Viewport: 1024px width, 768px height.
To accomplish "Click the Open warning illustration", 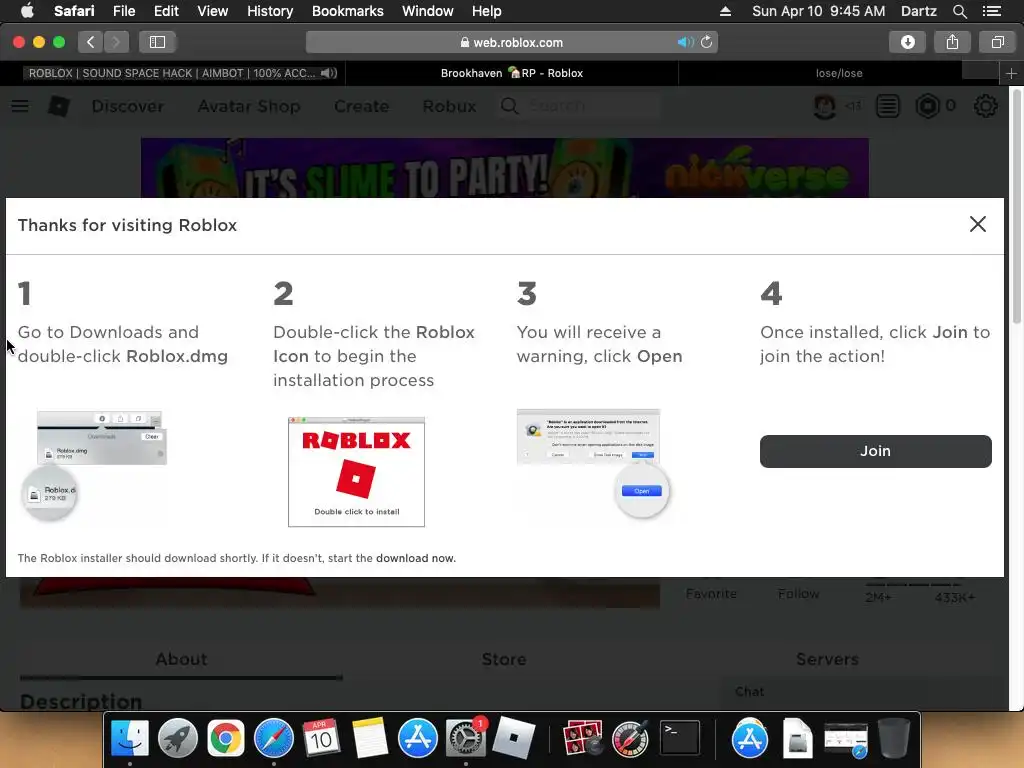I will [593, 463].
